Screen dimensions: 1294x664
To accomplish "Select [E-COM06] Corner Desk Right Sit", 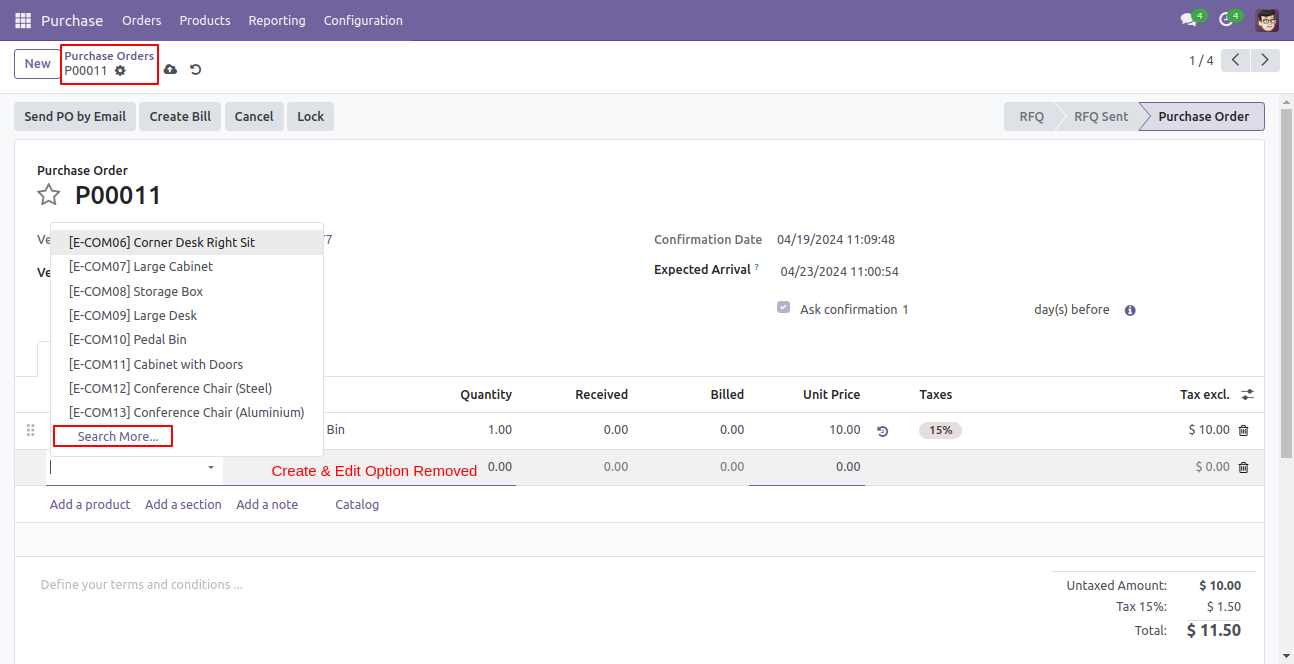I will (x=187, y=242).
